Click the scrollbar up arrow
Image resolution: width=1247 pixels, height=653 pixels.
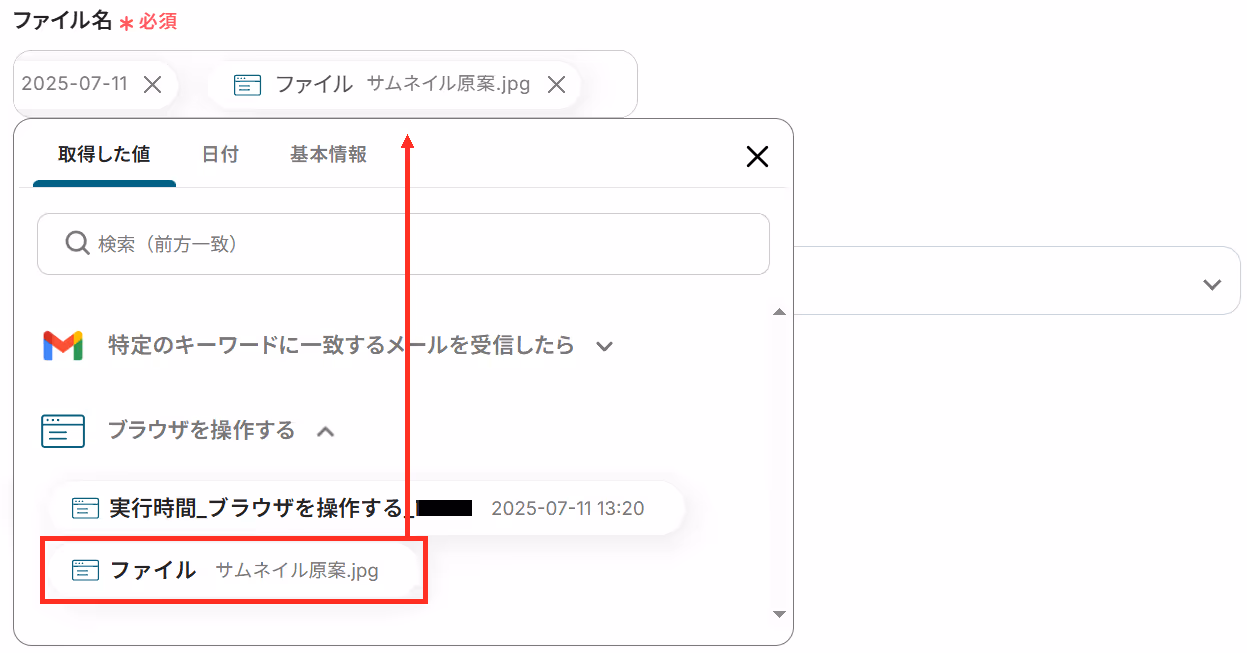[780, 313]
